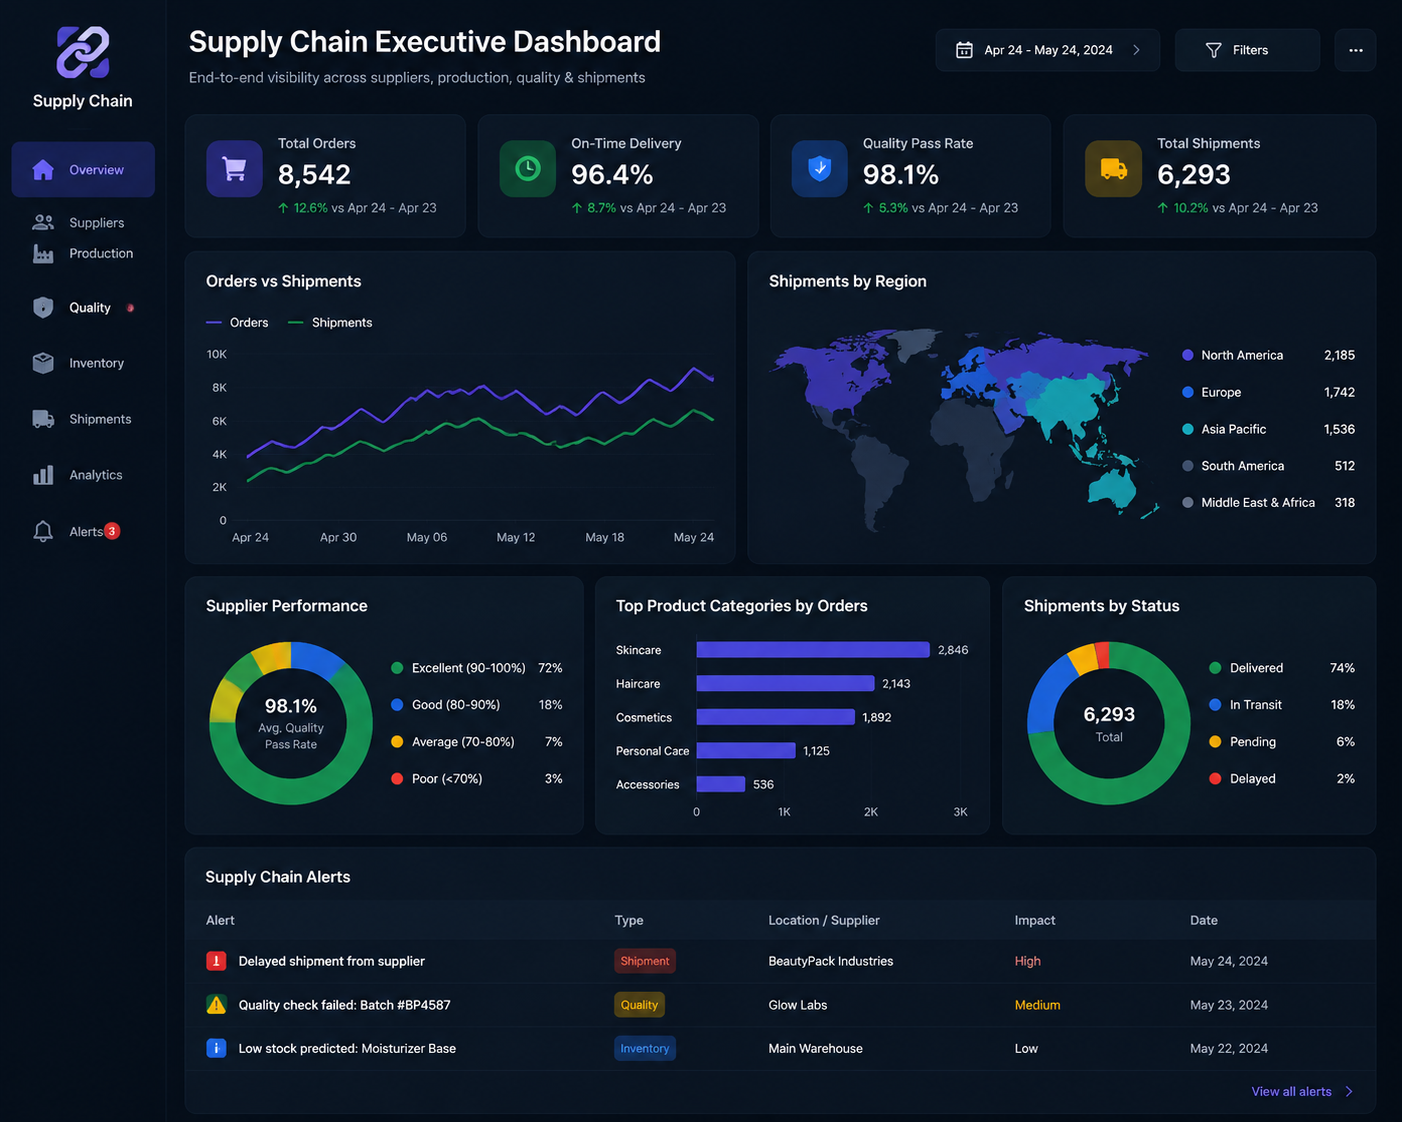Toggle Poor (<70%) legend entry
The height and width of the screenshot is (1122, 1402).
click(x=476, y=779)
